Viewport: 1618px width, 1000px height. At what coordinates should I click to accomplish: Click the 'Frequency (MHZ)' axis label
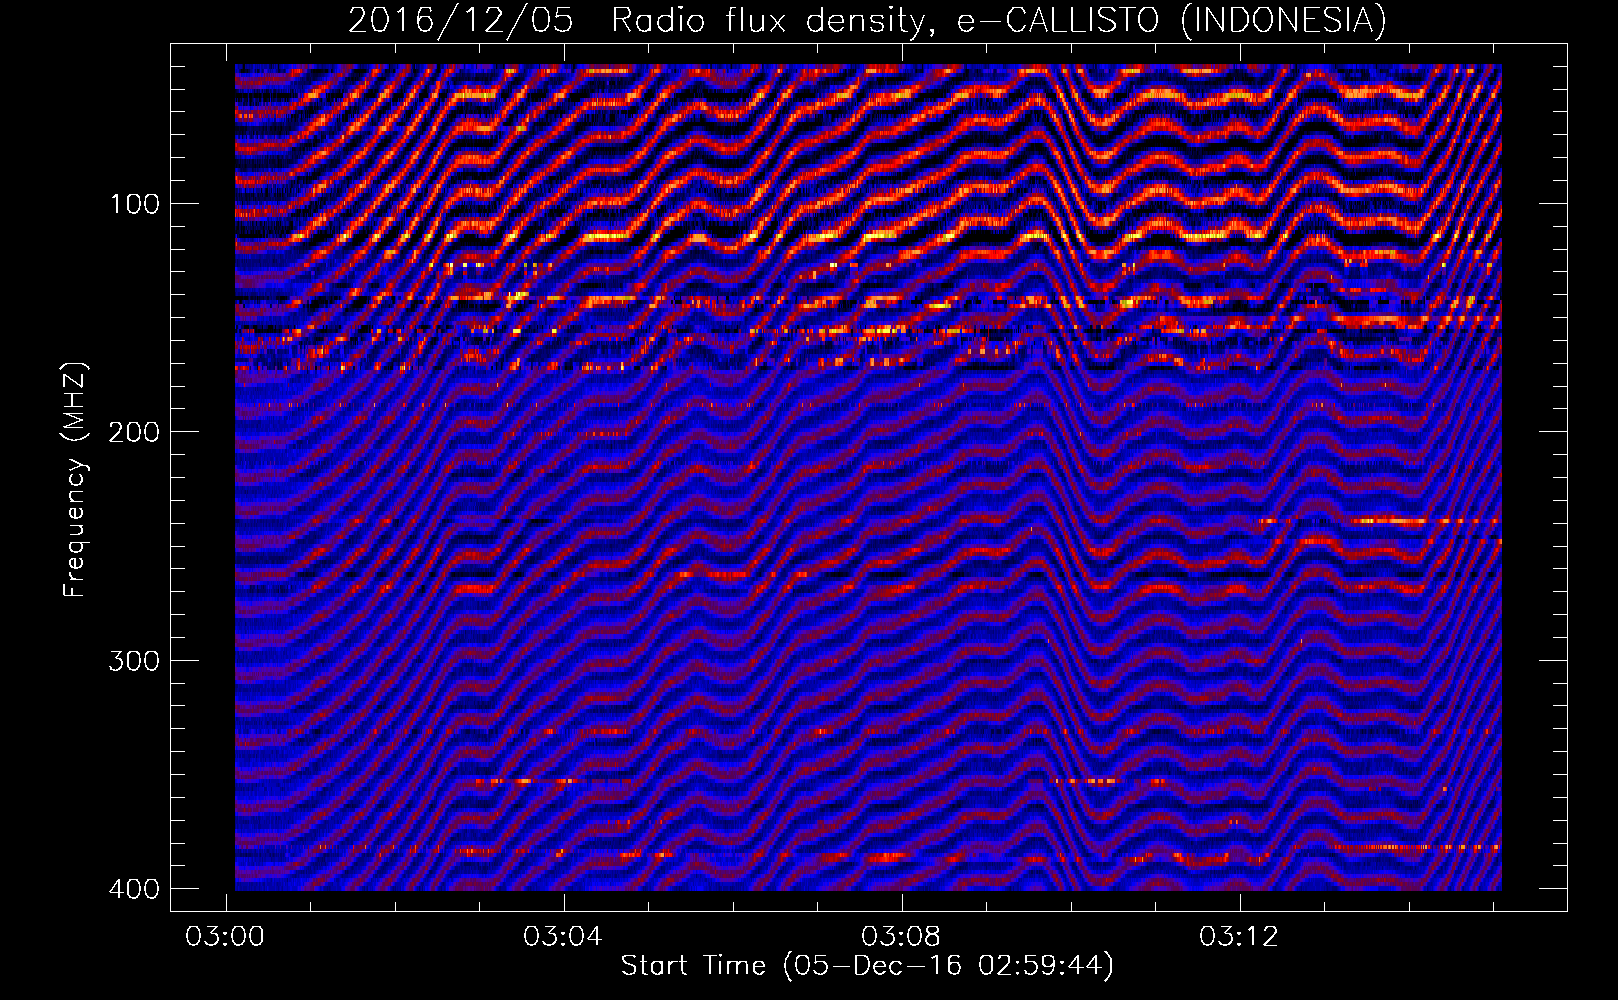pyautogui.click(x=75, y=479)
